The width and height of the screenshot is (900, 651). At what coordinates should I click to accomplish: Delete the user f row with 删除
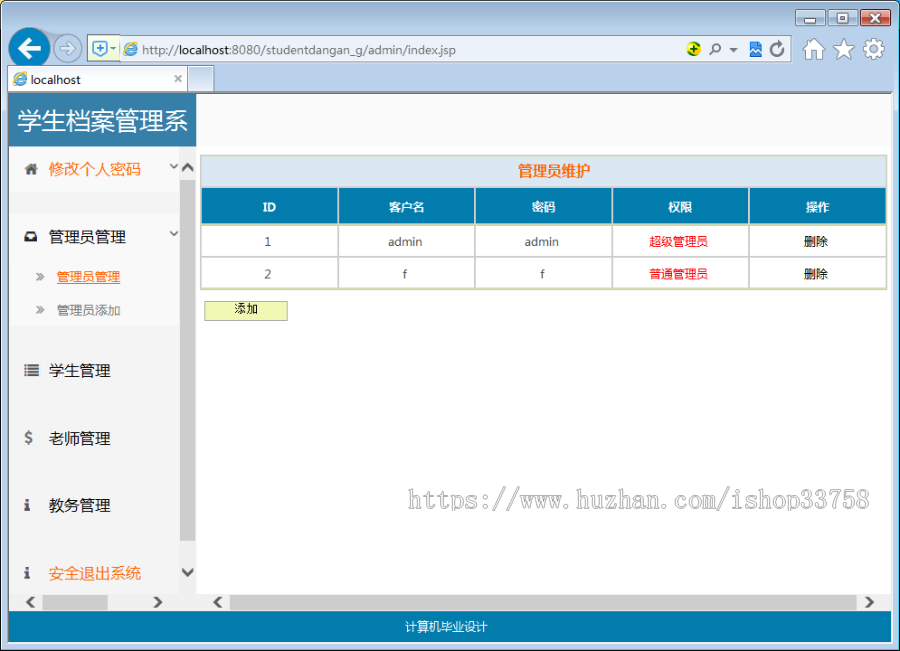point(816,274)
